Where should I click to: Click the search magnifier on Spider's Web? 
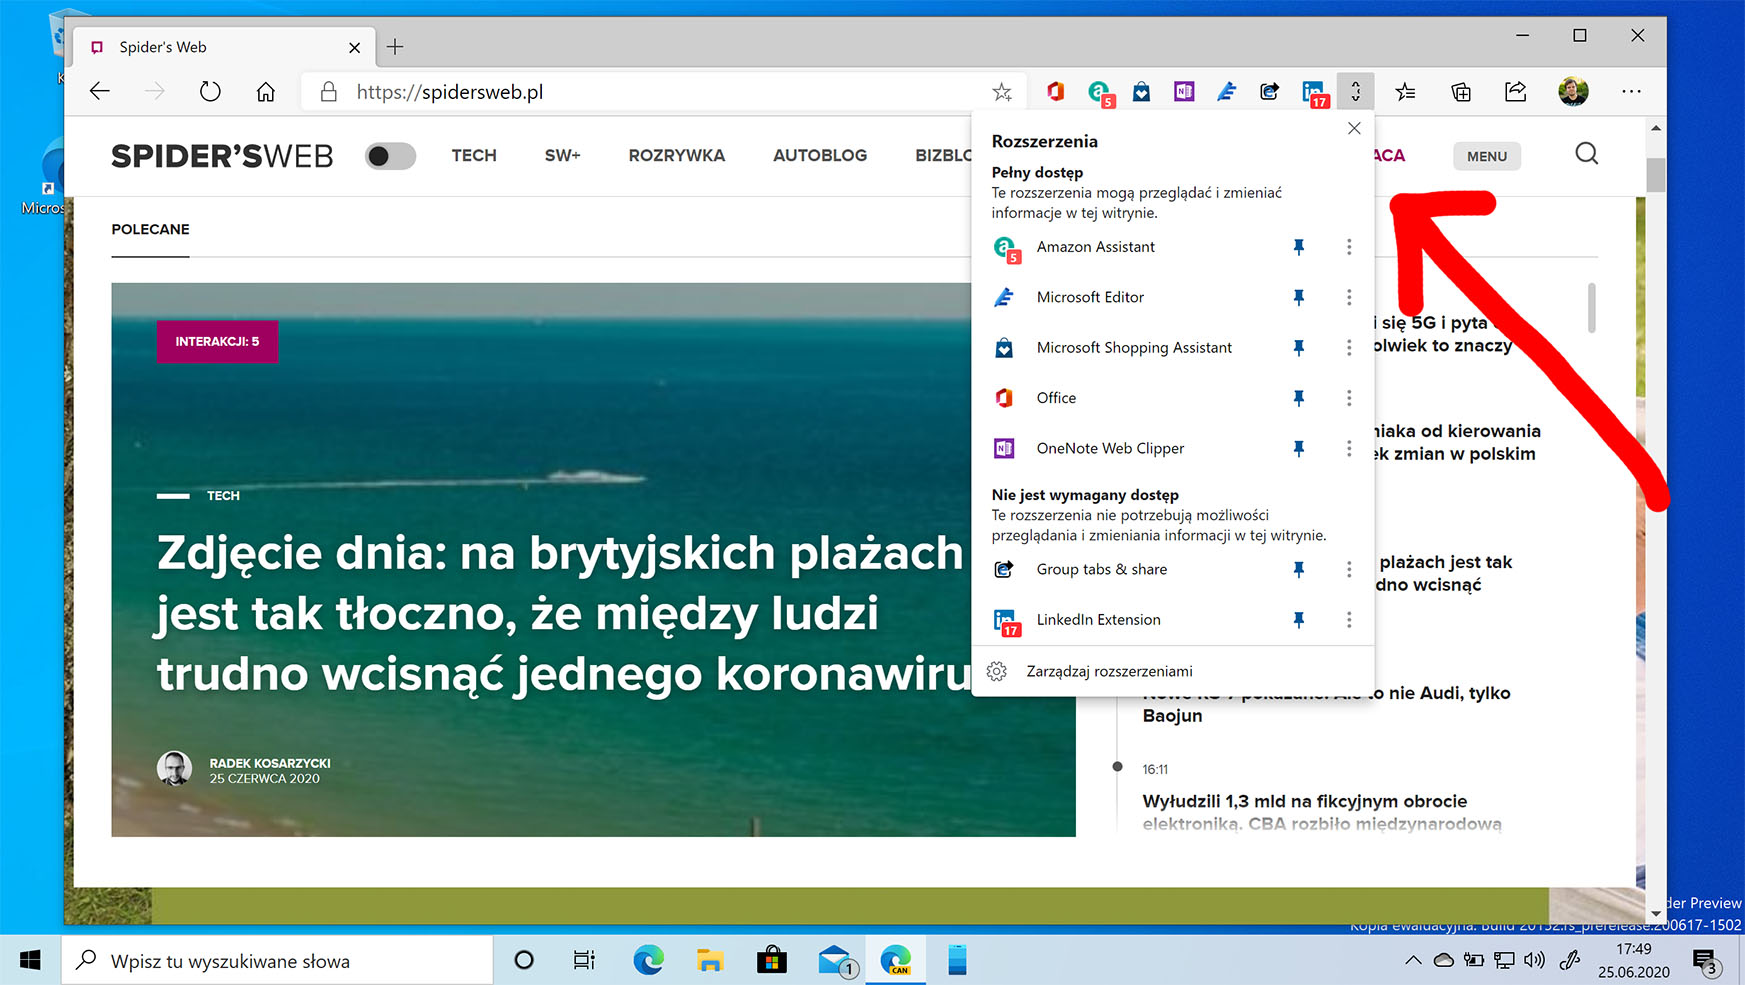(1586, 154)
